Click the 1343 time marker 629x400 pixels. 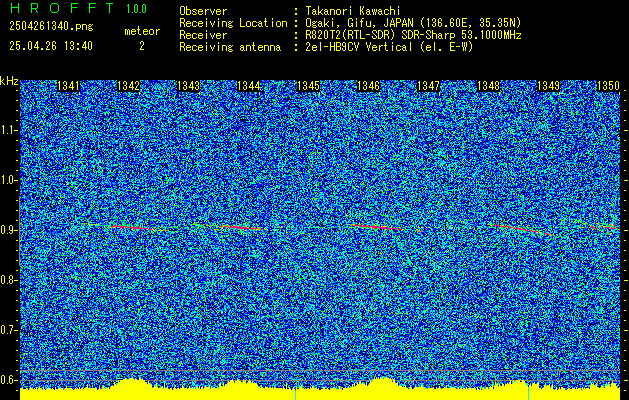point(188,86)
